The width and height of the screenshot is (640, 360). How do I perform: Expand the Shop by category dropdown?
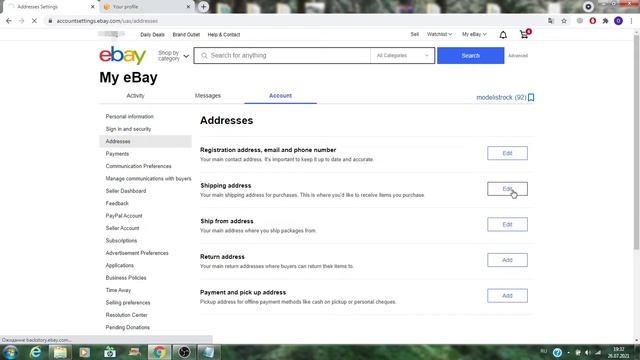coord(173,56)
